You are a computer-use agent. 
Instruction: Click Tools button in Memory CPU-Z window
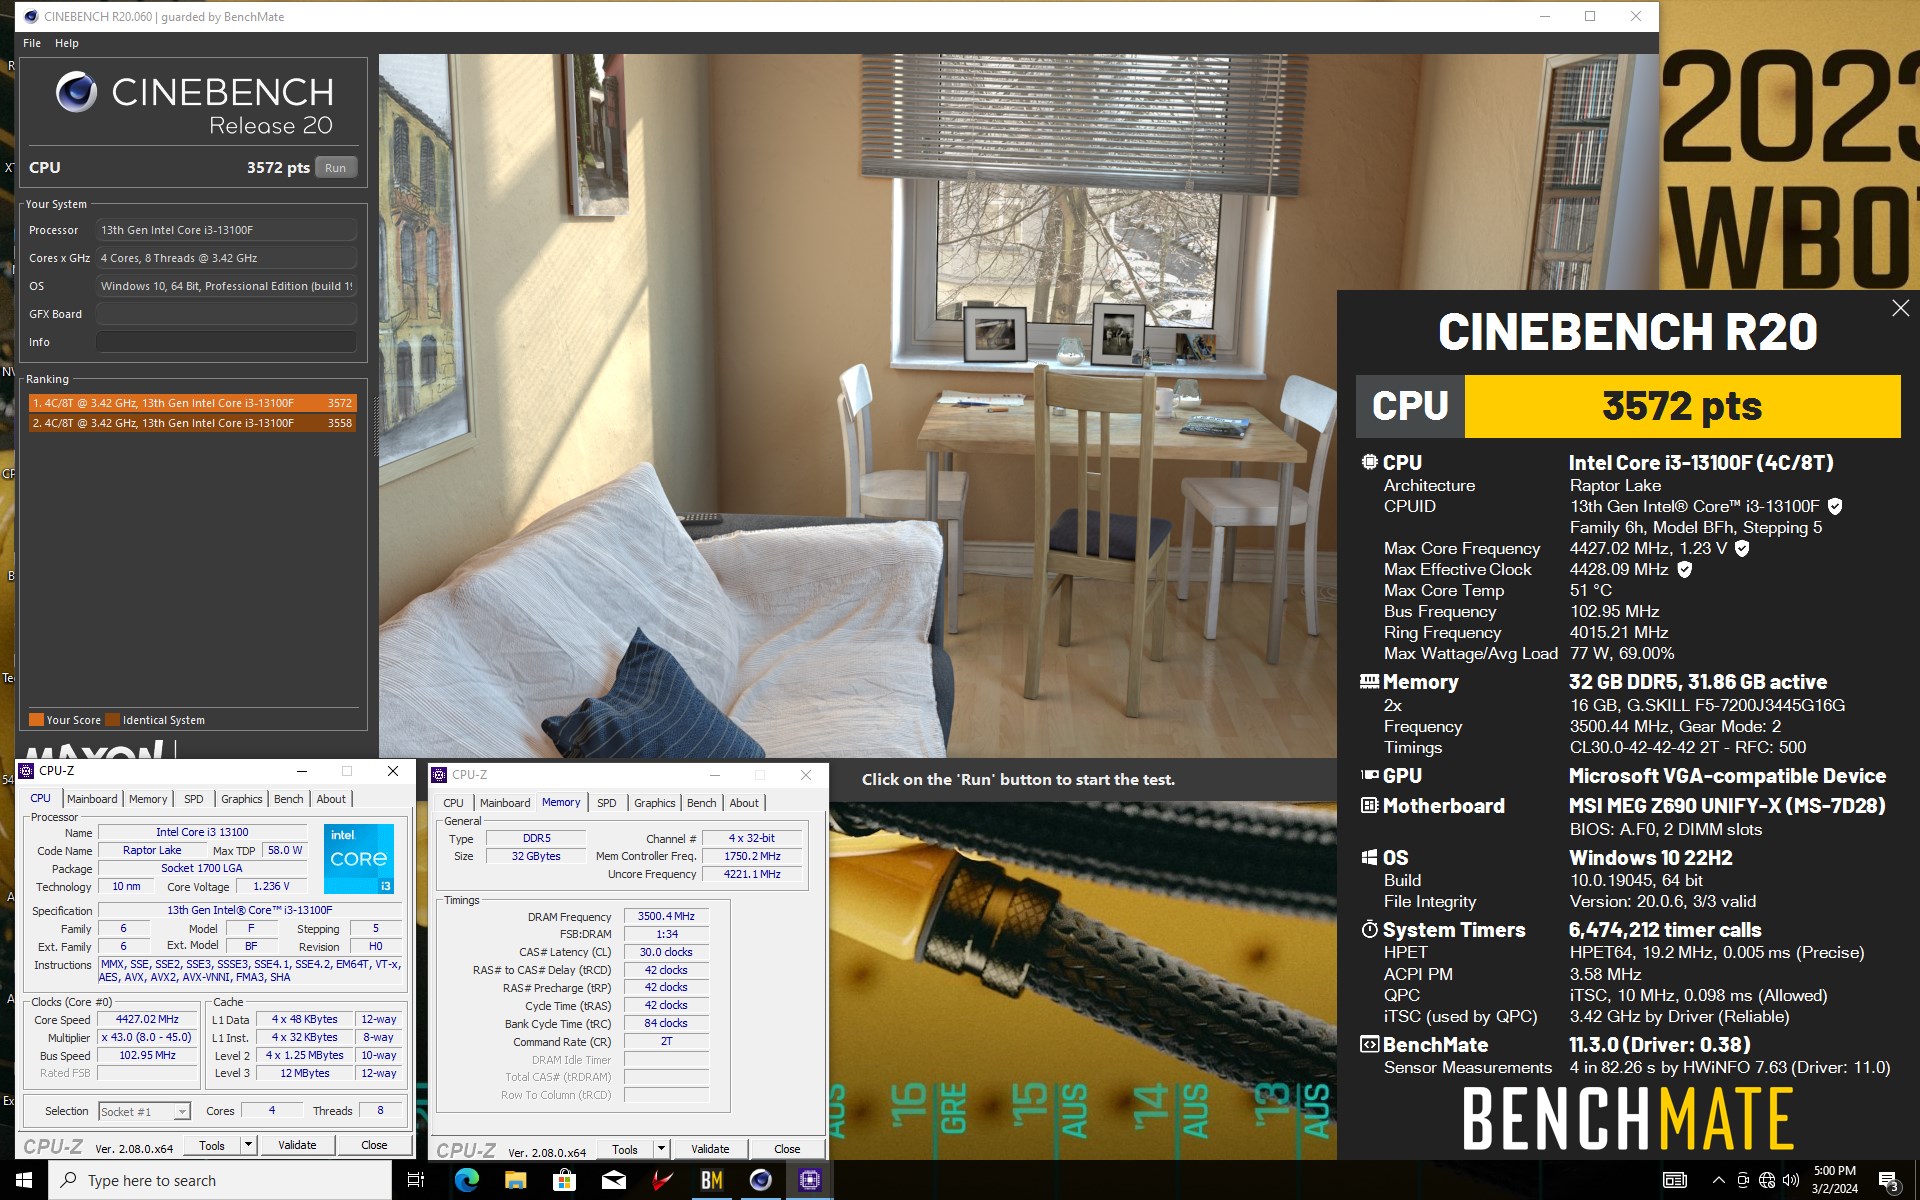click(625, 1149)
